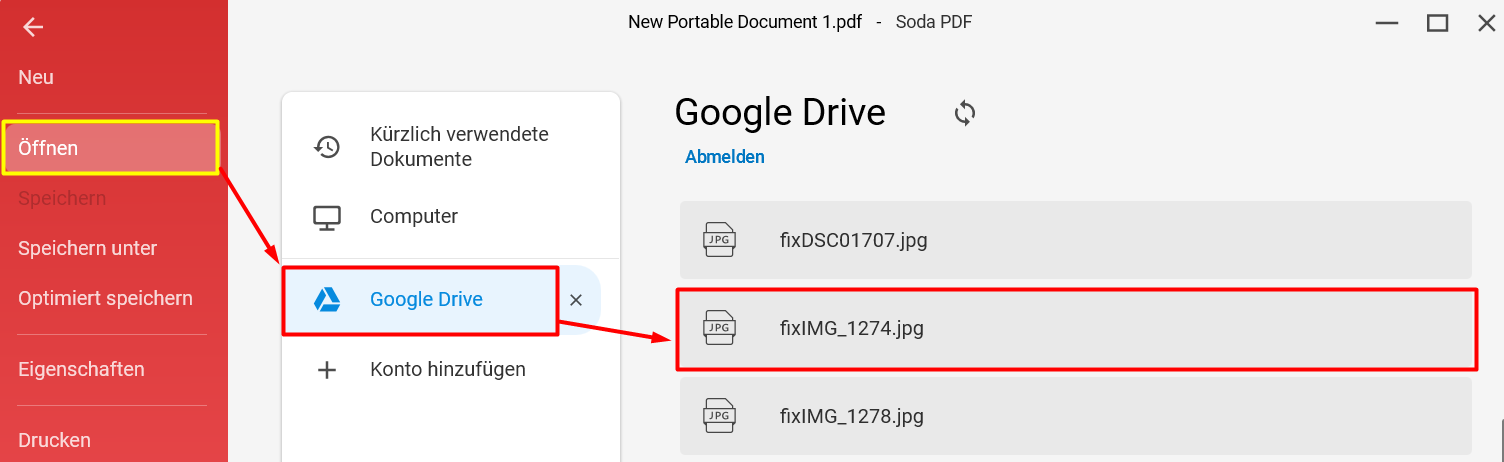The height and width of the screenshot is (462, 1504).
Task: Open file fixIMG_1278.jpg
Action: click(1076, 416)
